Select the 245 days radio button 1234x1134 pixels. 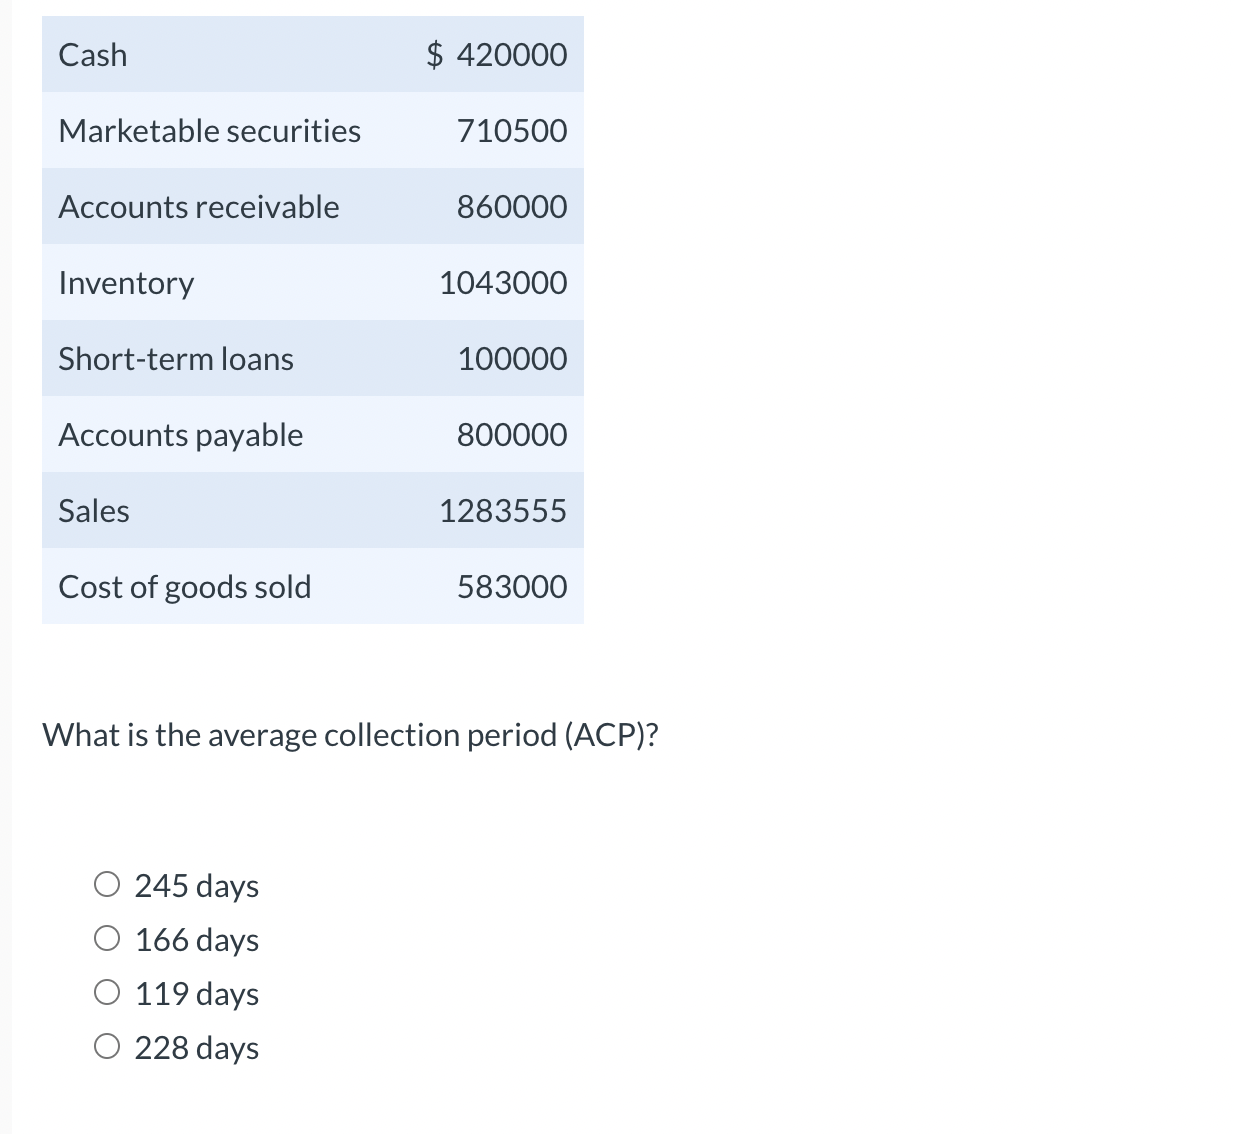[x=108, y=884]
